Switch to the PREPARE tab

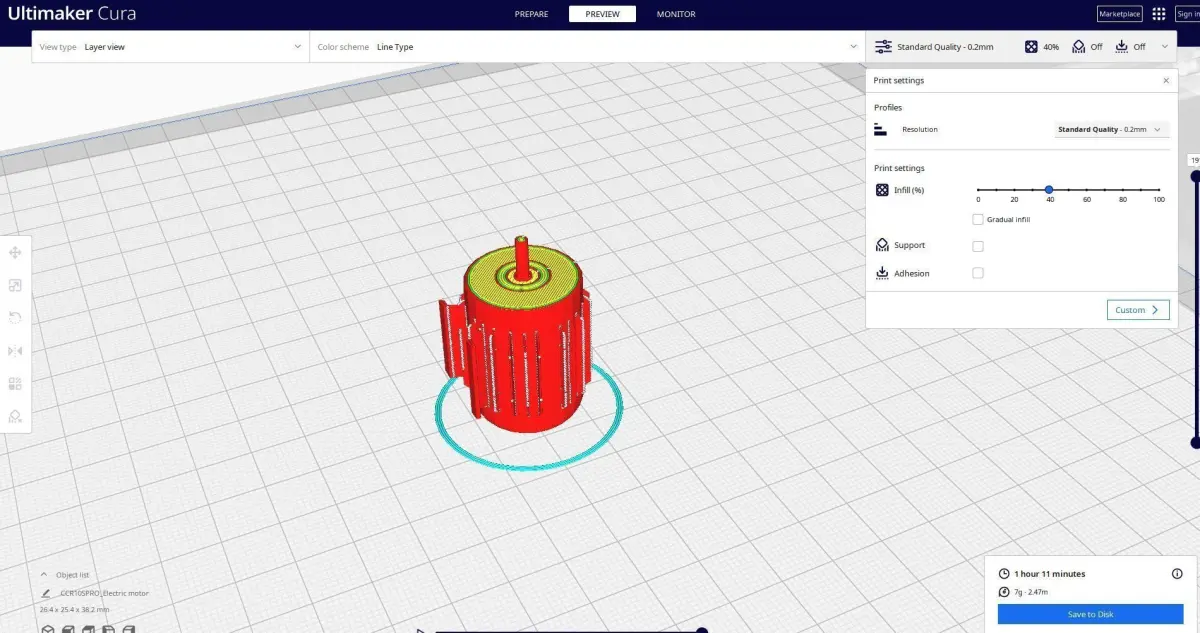tap(531, 14)
